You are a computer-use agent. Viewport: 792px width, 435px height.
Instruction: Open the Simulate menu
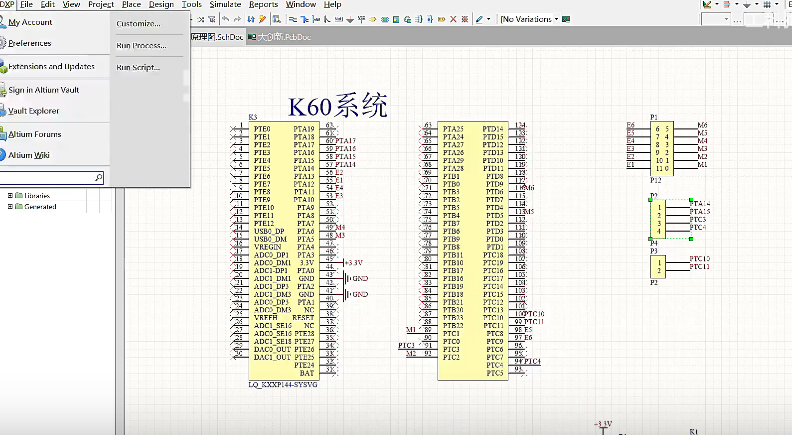(225, 4)
